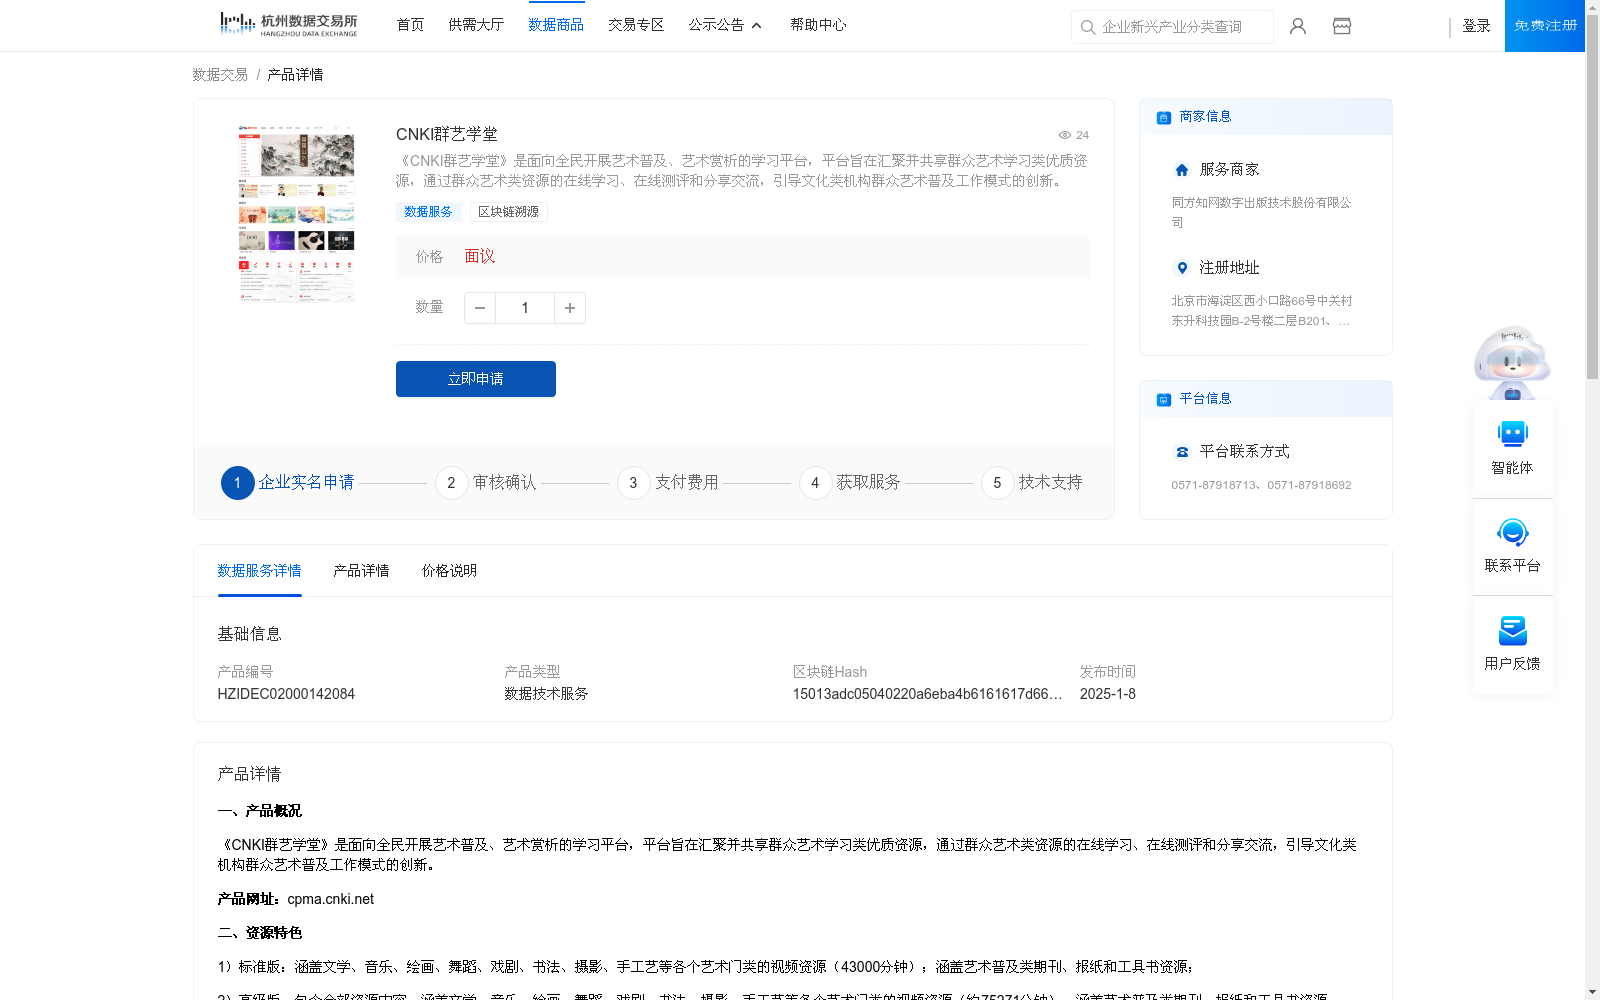Open 联系平台 customer service icon
Screen dimensions: 1600x1000
click(x=1512, y=532)
